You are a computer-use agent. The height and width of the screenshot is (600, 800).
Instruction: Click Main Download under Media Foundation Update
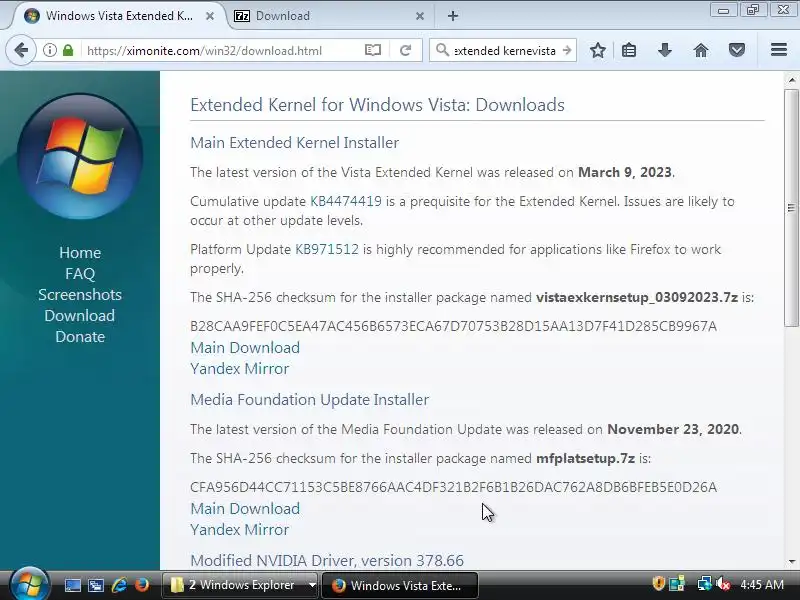click(x=245, y=509)
